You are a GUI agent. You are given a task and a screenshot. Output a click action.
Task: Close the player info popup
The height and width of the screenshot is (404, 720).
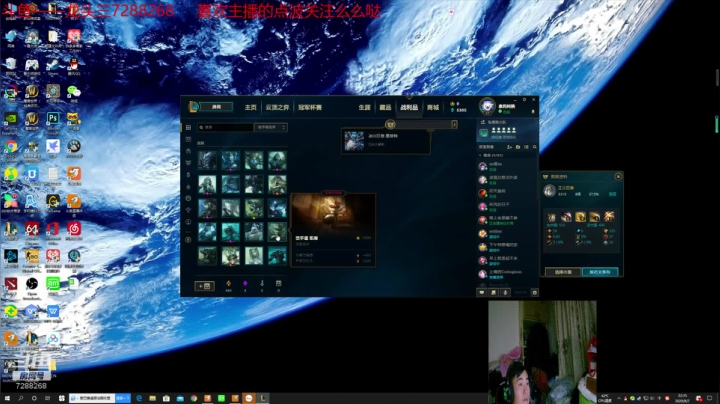618,177
